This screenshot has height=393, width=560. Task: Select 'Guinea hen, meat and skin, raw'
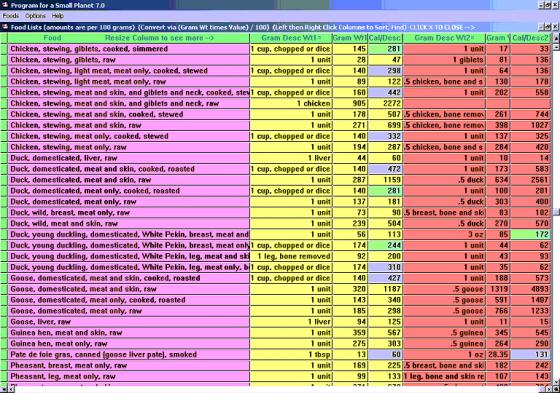(129, 333)
